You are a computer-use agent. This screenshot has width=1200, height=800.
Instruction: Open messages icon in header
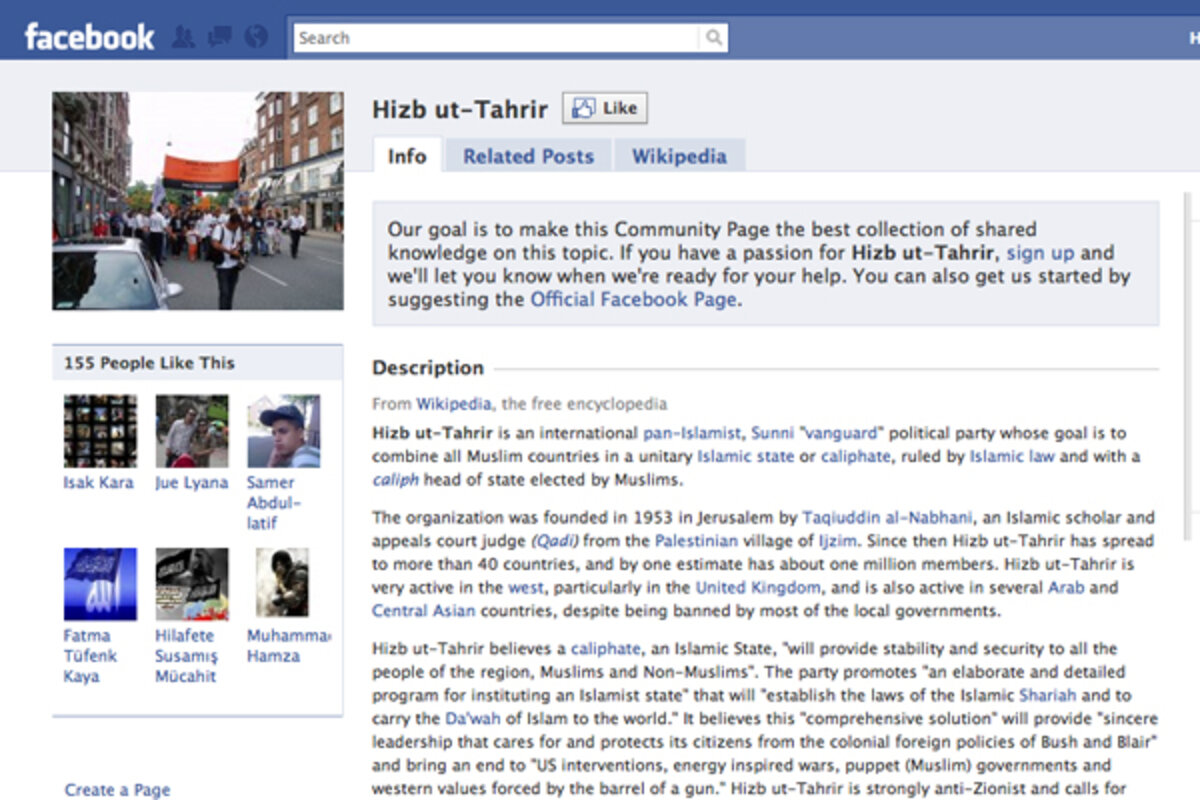(x=219, y=38)
